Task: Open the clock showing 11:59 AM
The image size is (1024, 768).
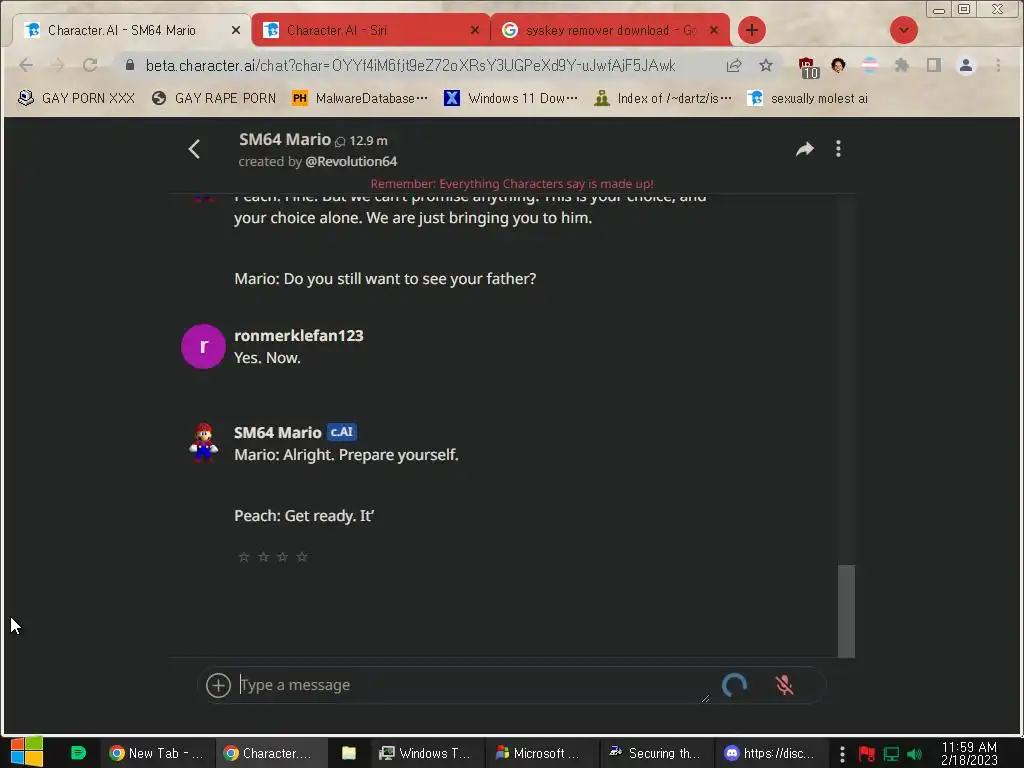Action: (969, 753)
